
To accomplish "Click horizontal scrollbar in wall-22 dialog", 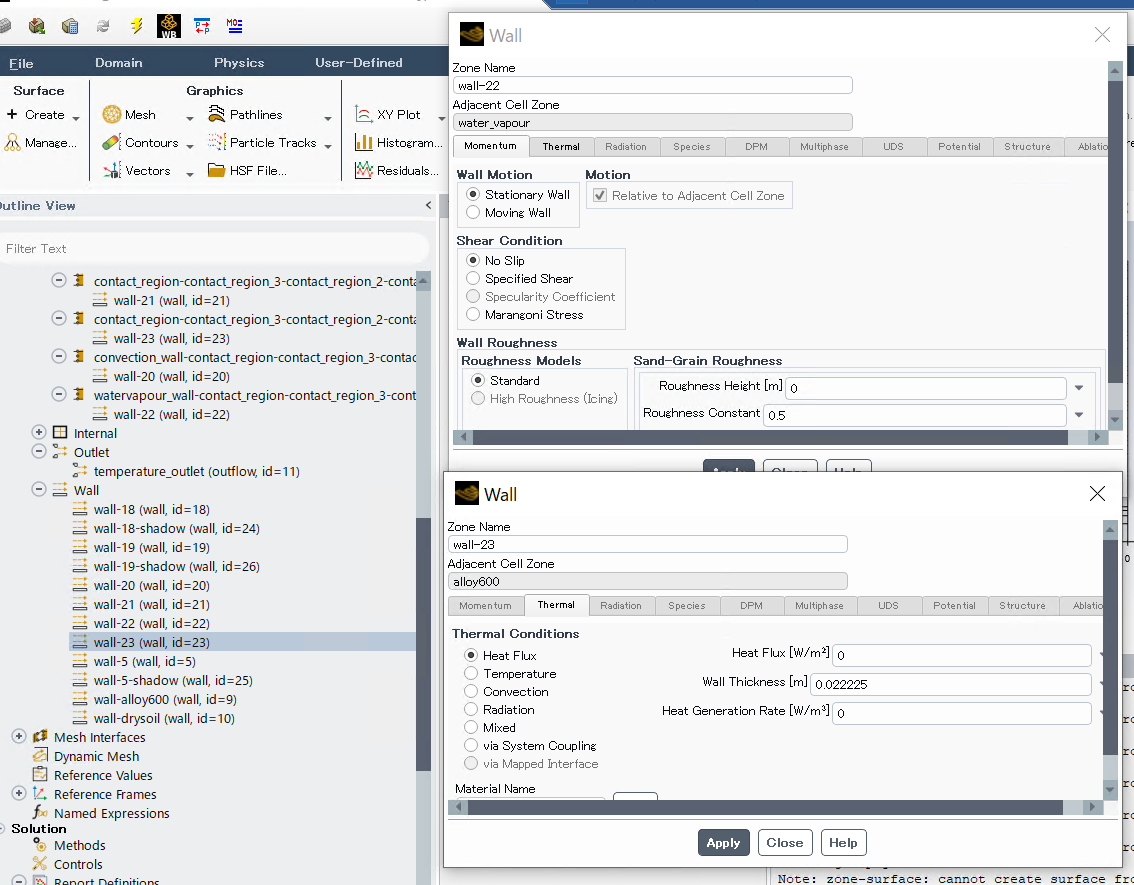I will [770, 437].
